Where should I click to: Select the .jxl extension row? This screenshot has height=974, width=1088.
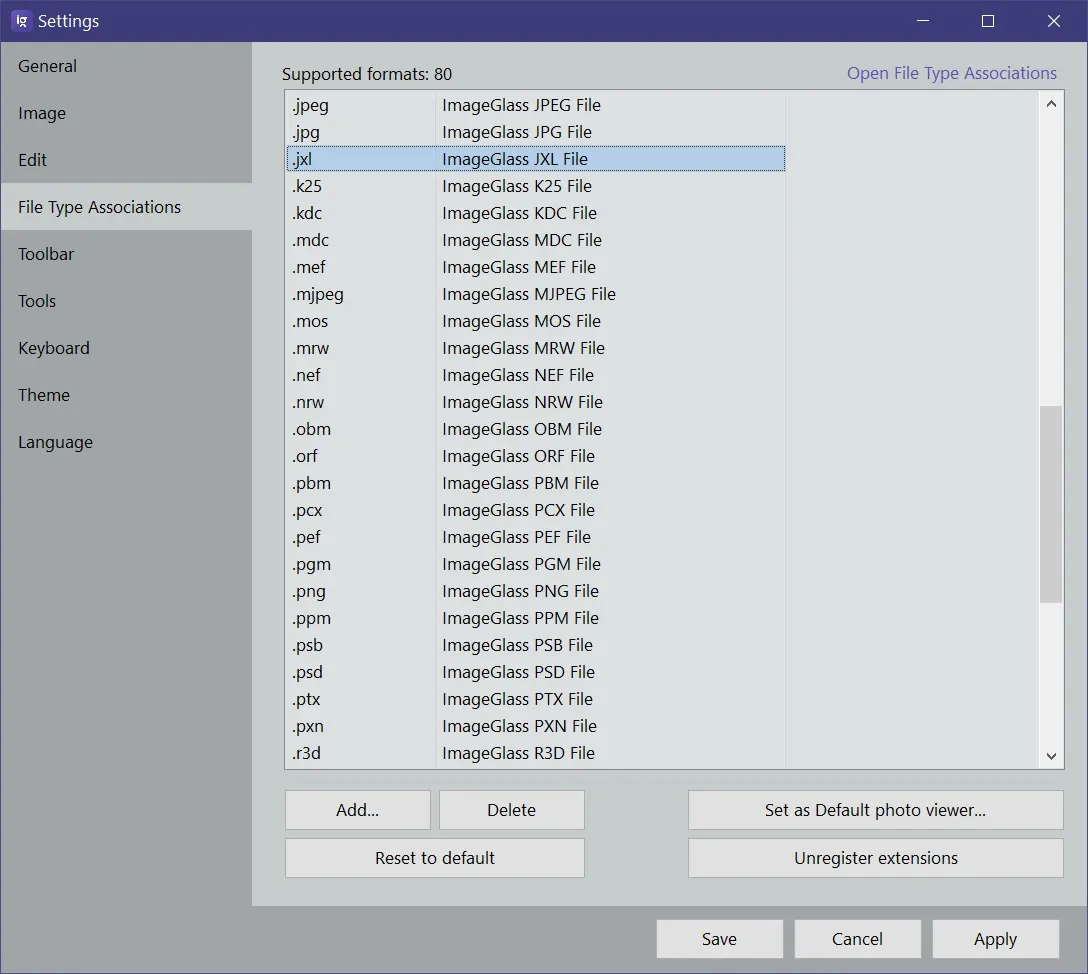click(536, 159)
